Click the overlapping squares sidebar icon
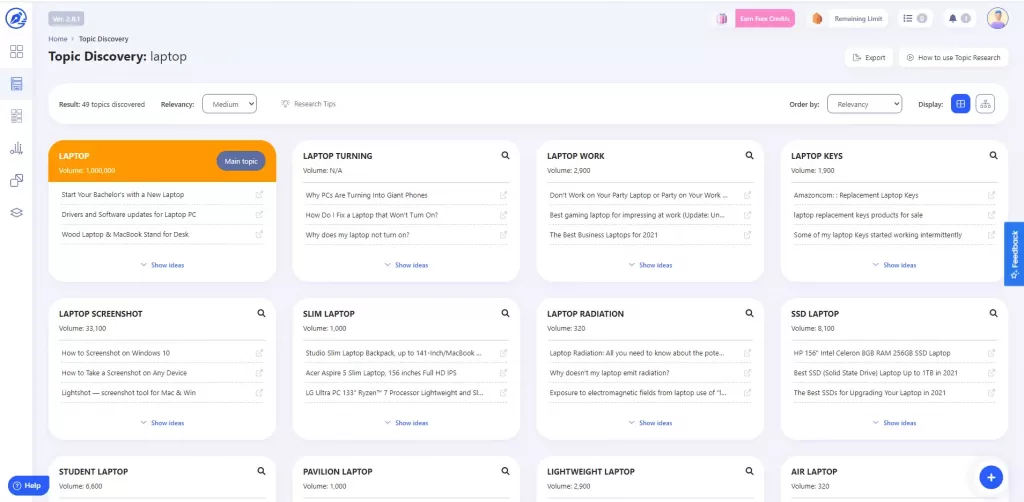The image size is (1024, 502). pyautogui.click(x=16, y=180)
